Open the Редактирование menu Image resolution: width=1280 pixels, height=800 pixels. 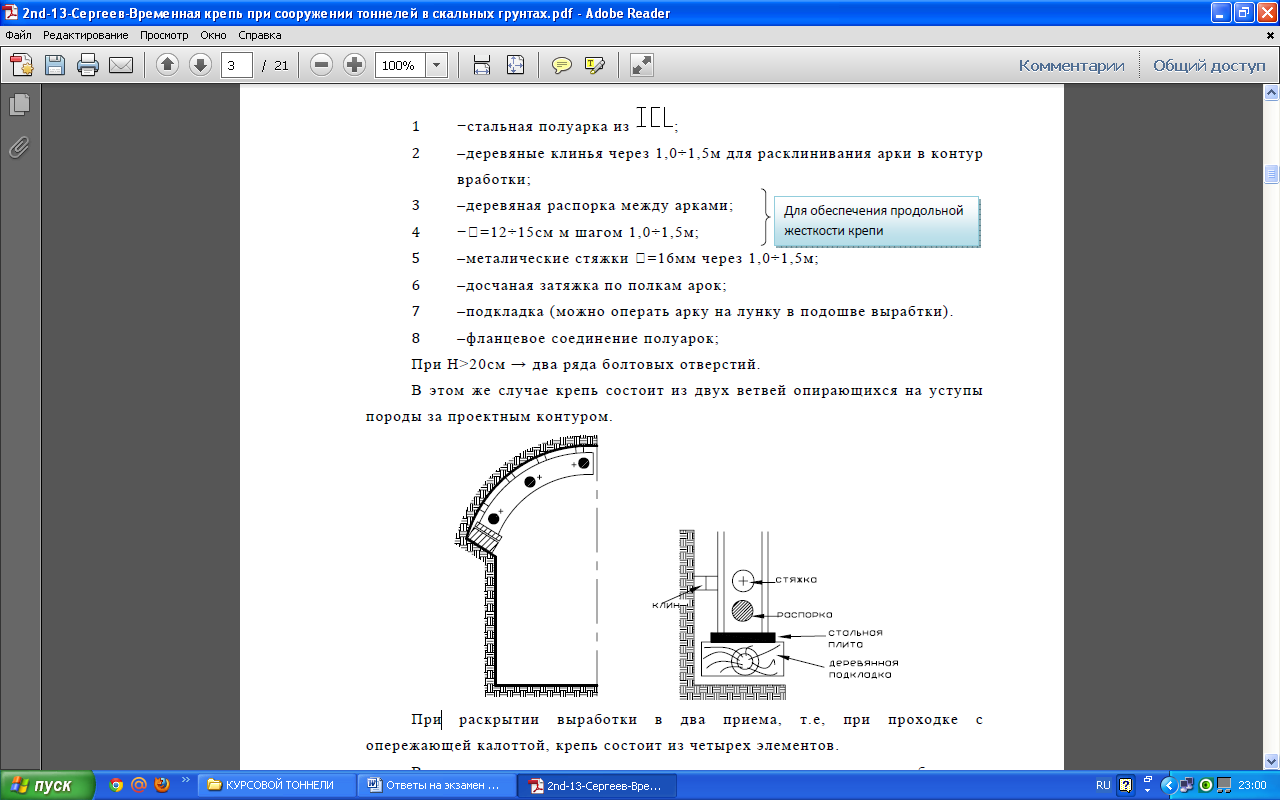(x=86, y=35)
